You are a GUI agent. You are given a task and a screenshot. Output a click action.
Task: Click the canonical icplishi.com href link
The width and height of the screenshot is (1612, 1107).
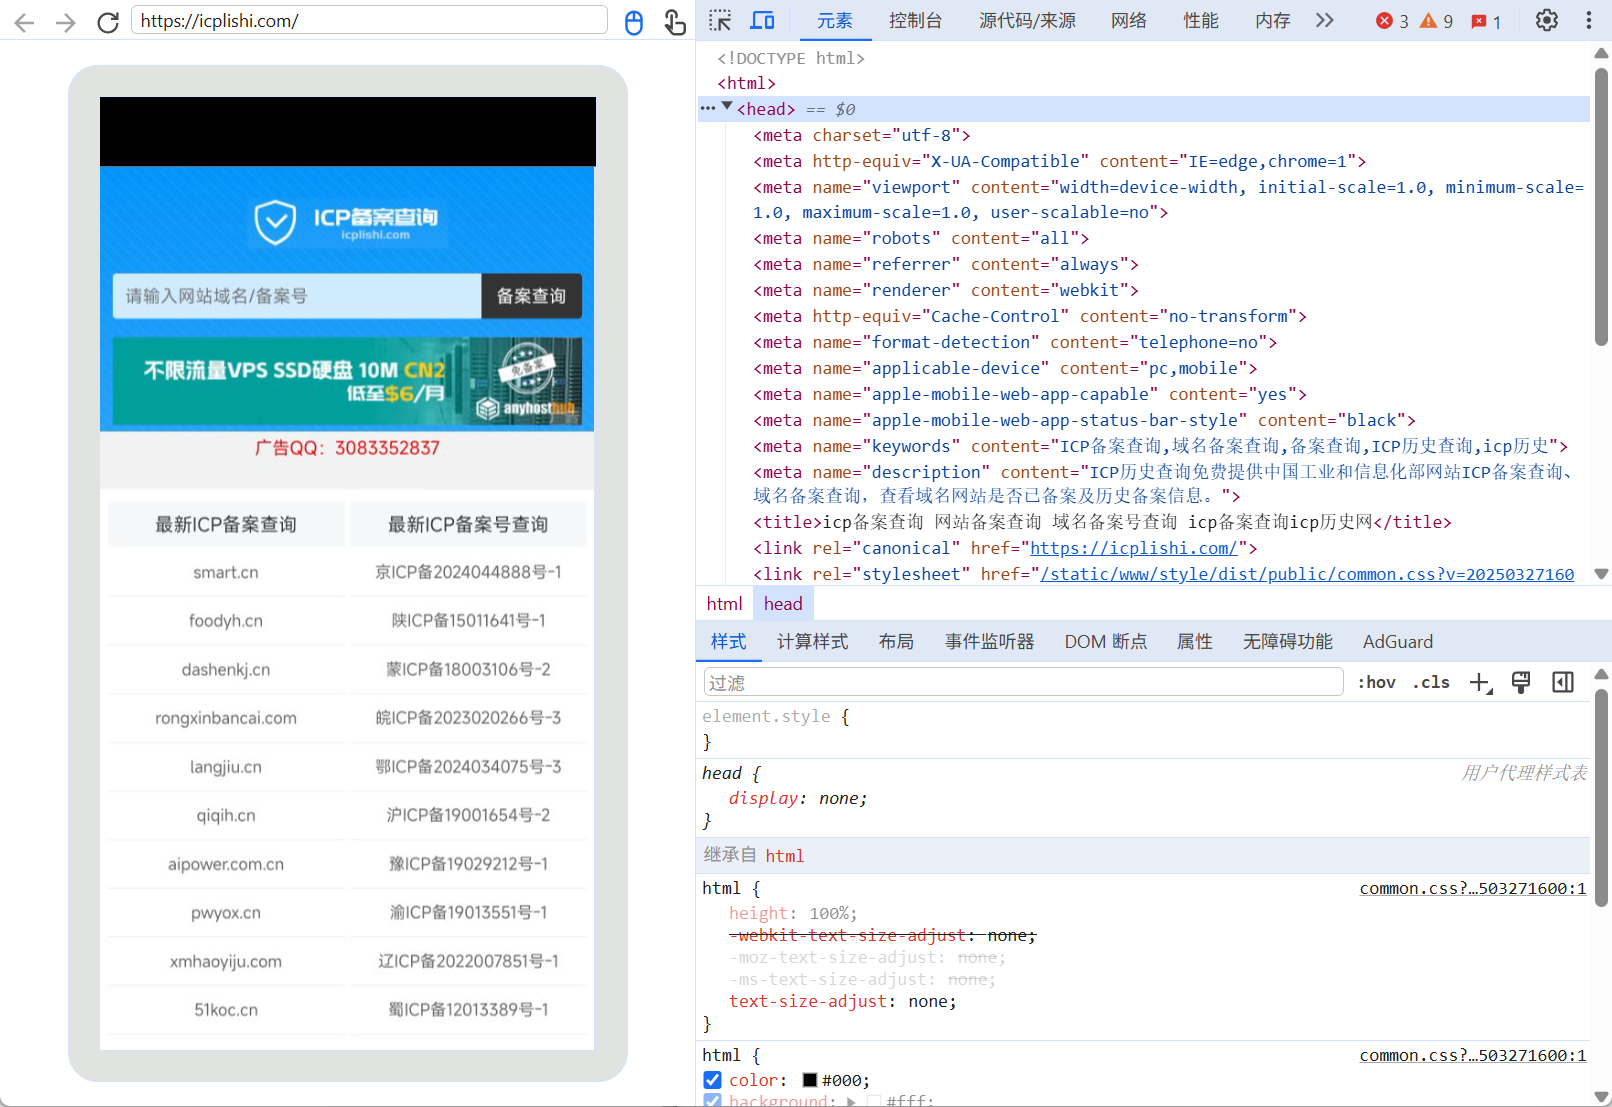point(1134,548)
